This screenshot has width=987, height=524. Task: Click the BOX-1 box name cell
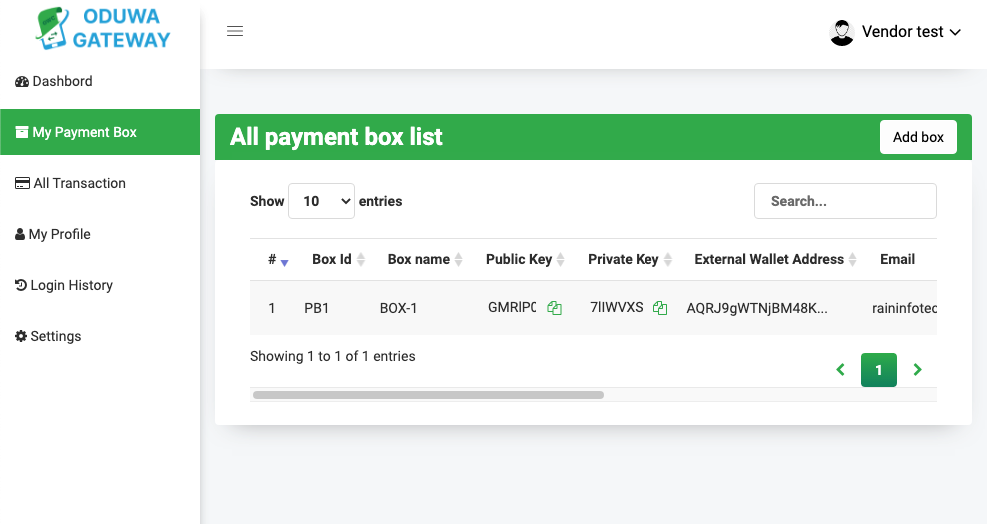[398, 309]
